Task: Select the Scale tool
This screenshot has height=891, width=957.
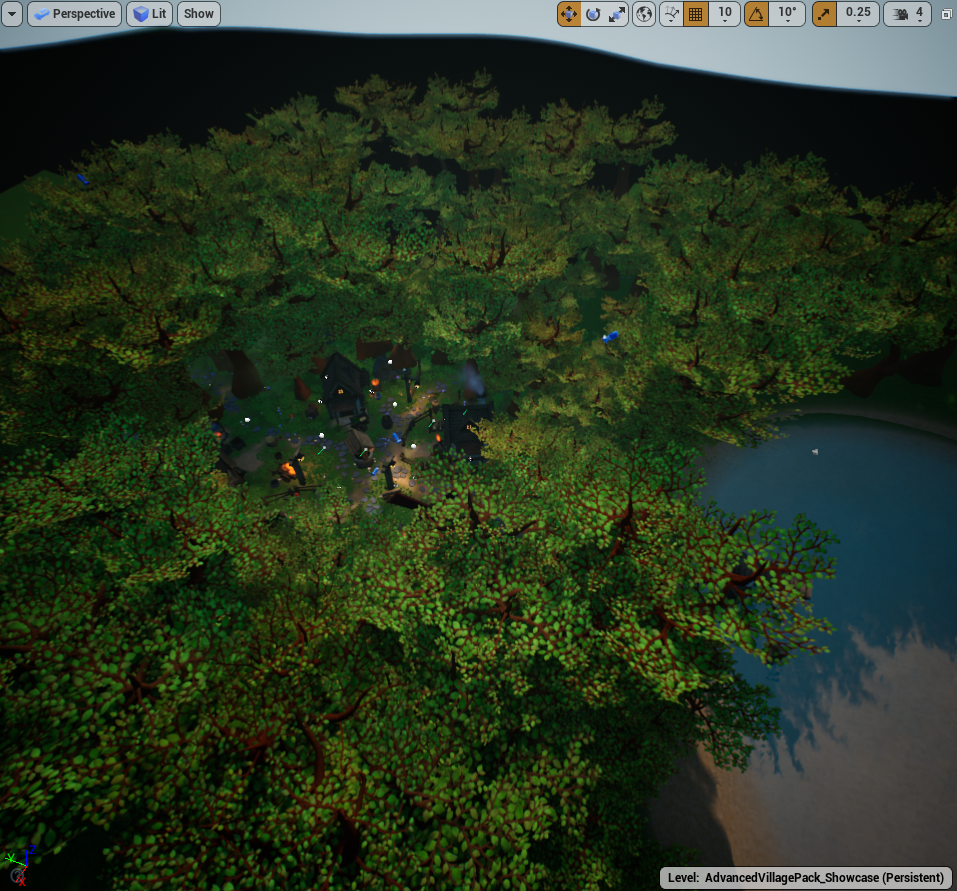Action: (616, 13)
